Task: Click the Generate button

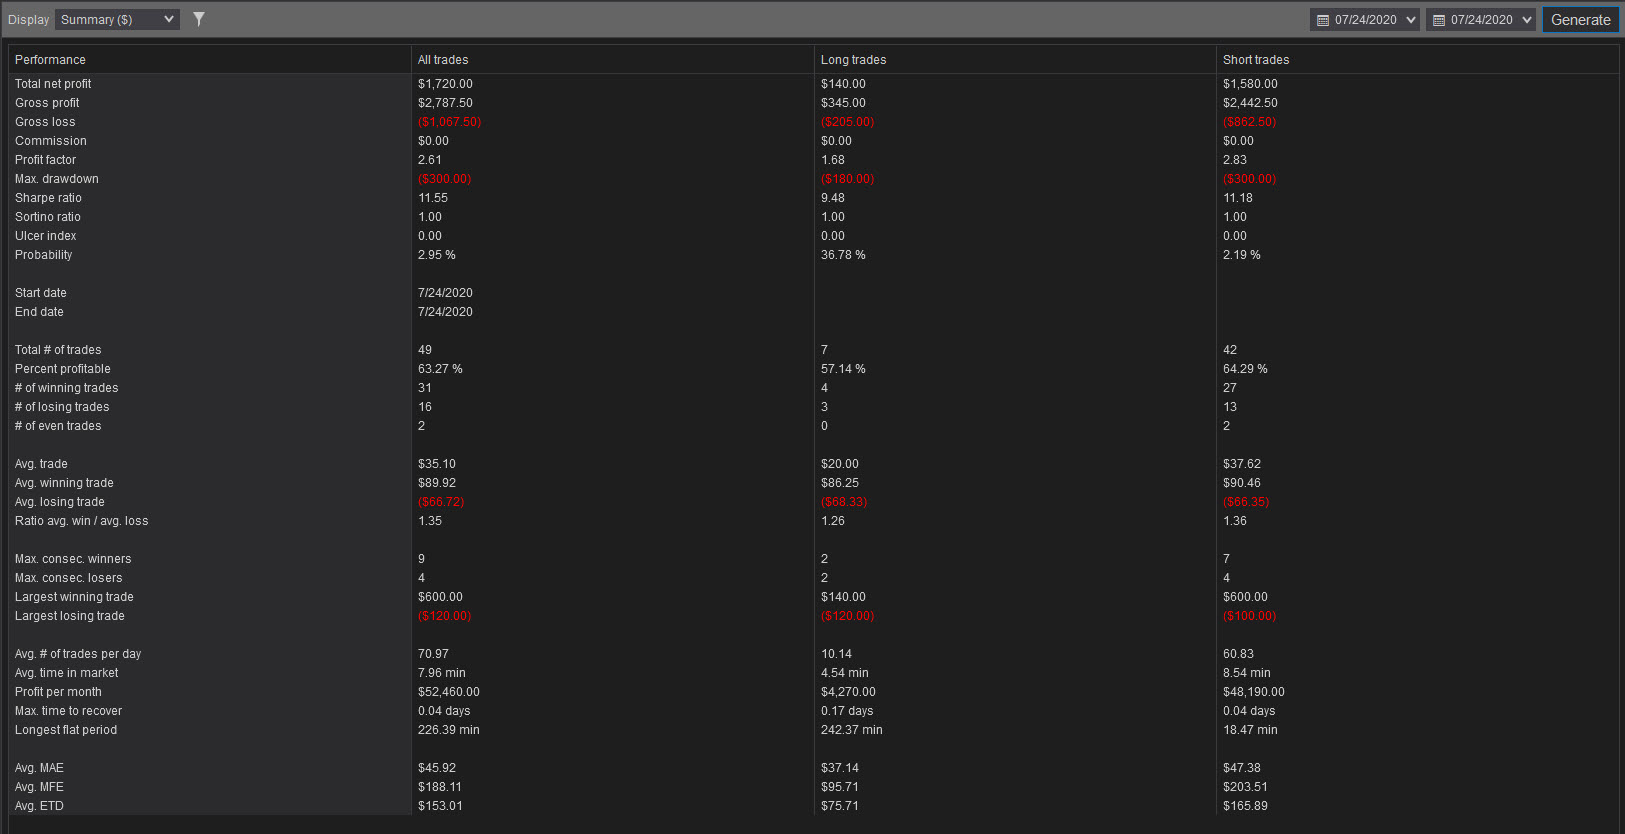Action: coord(1580,20)
